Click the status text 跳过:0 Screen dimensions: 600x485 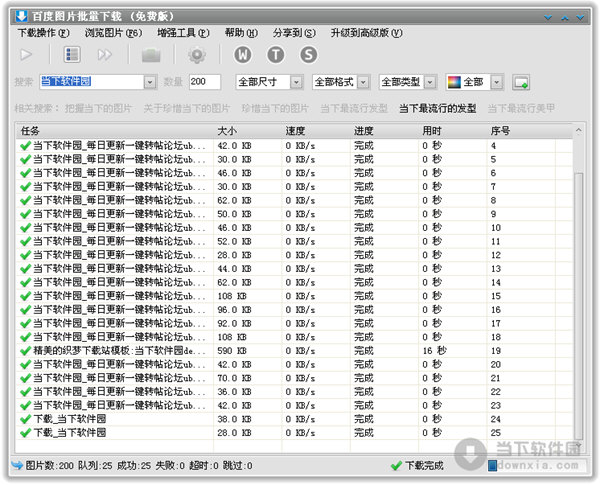tap(238, 466)
